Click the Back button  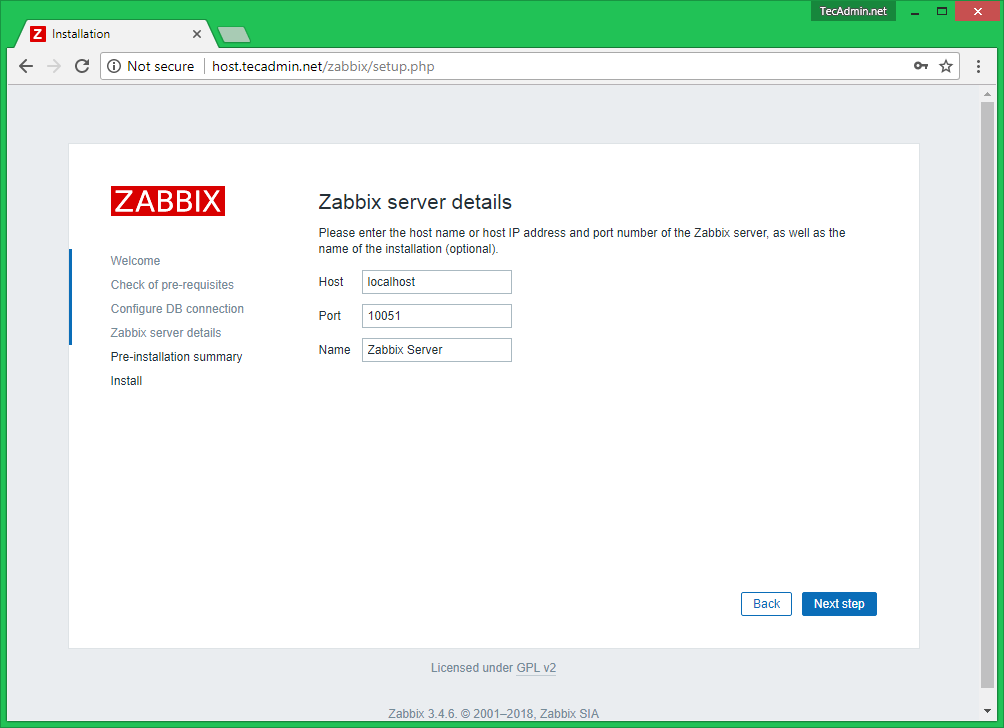click(x=766, y=604)
